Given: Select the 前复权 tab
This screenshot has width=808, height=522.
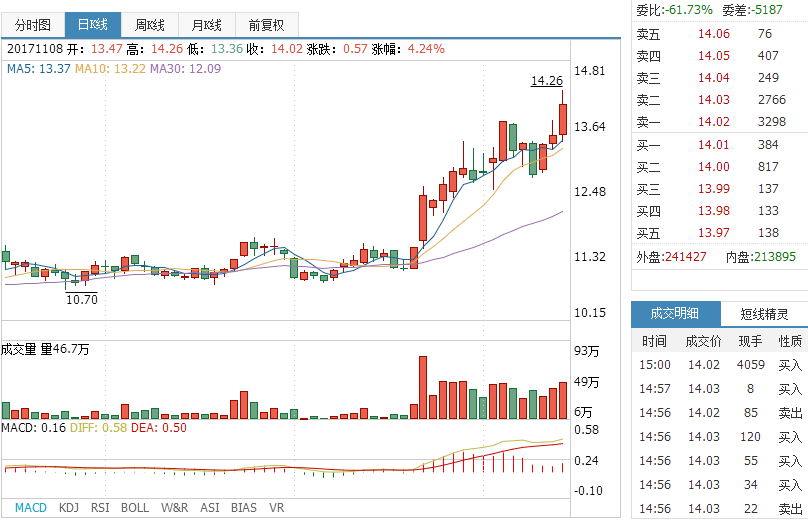Looking at the screenshot, I should click(266, 25).
